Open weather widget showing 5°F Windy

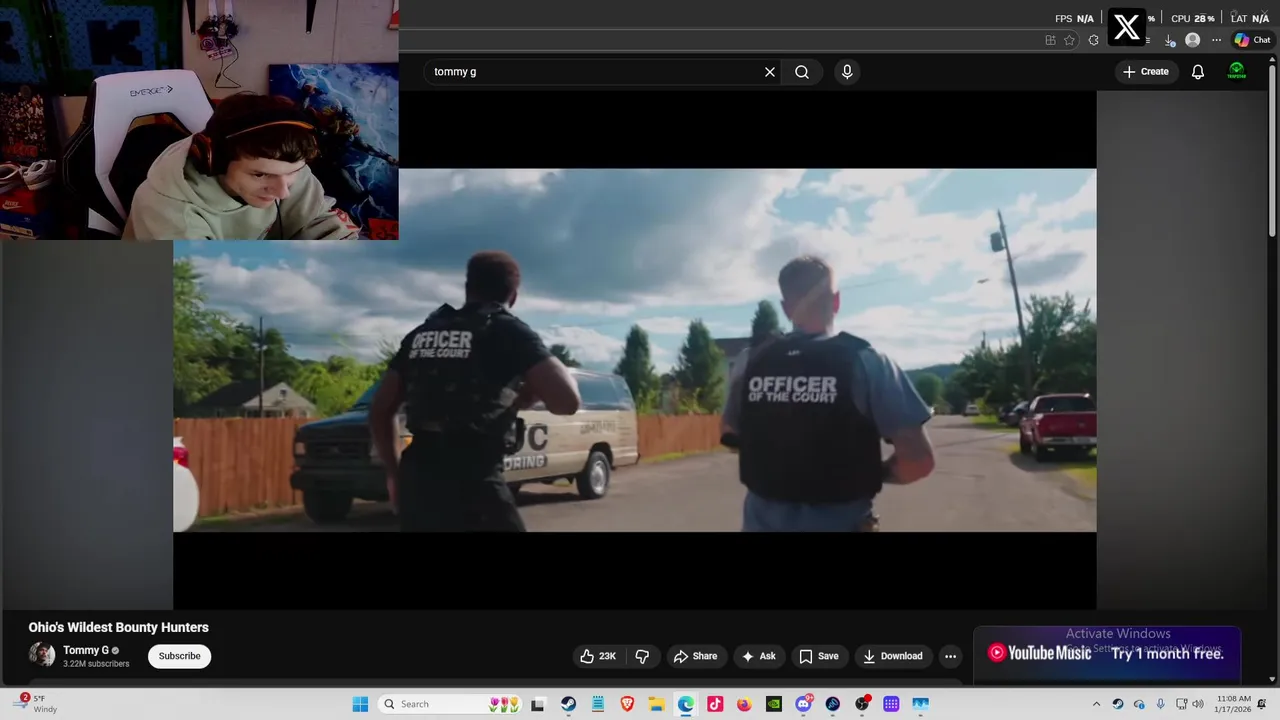click(35, 704)
